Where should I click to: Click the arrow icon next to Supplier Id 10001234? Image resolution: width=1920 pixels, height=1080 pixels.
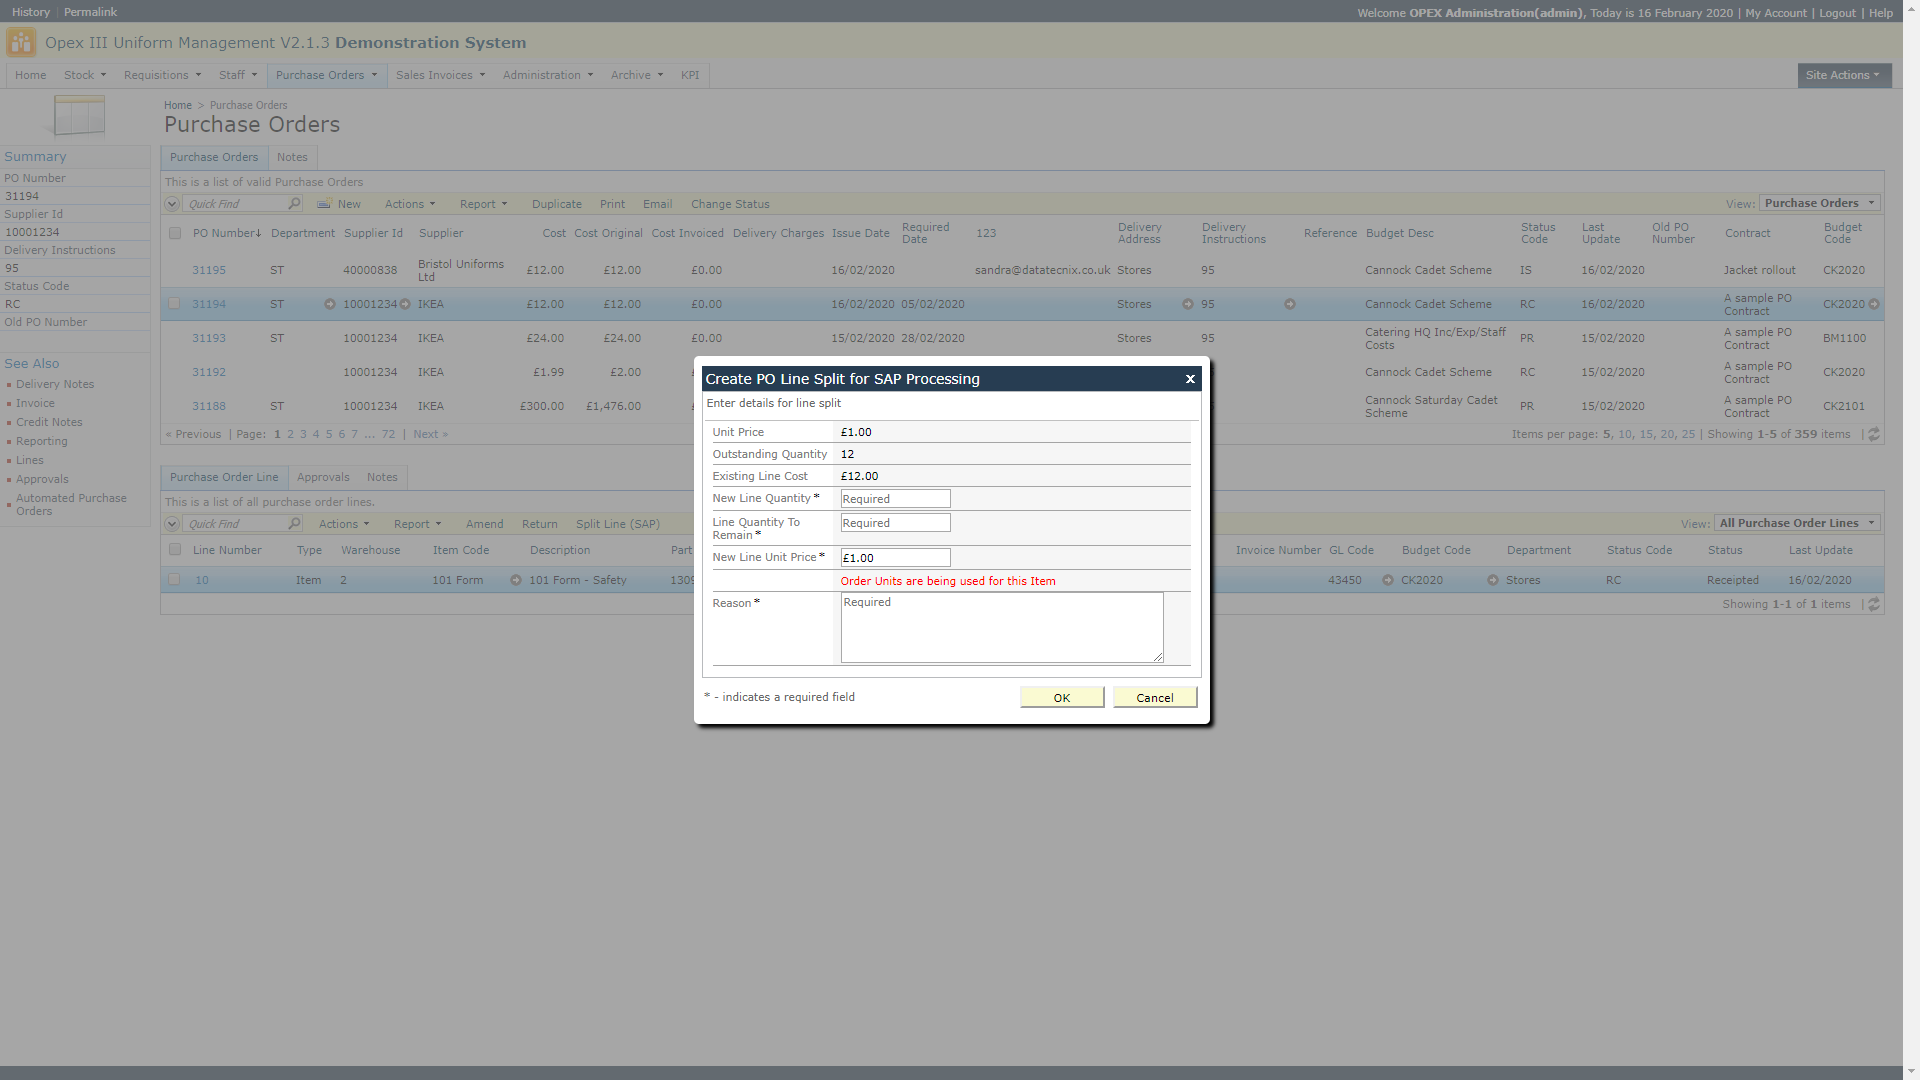(405, 304)
